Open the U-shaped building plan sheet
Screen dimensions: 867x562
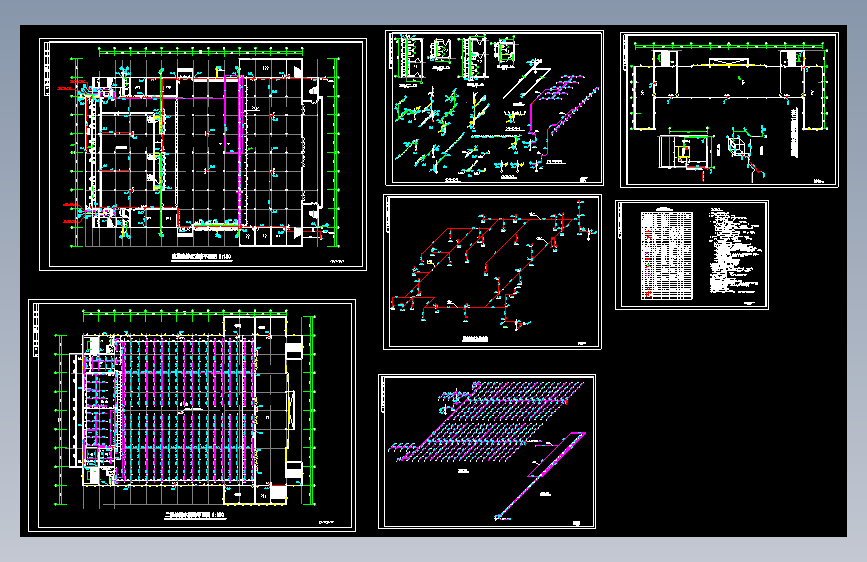pyautogui.click(x=729, y=110)
